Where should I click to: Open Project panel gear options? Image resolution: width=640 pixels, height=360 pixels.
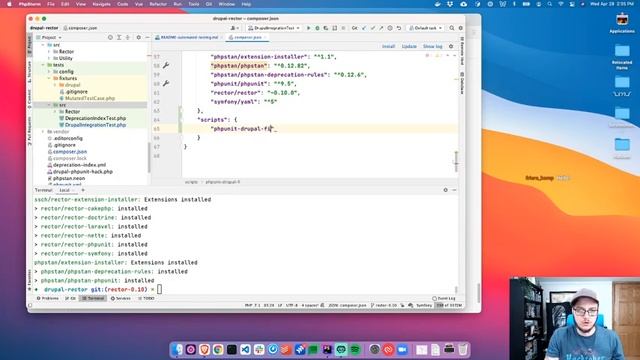point(138,38)
